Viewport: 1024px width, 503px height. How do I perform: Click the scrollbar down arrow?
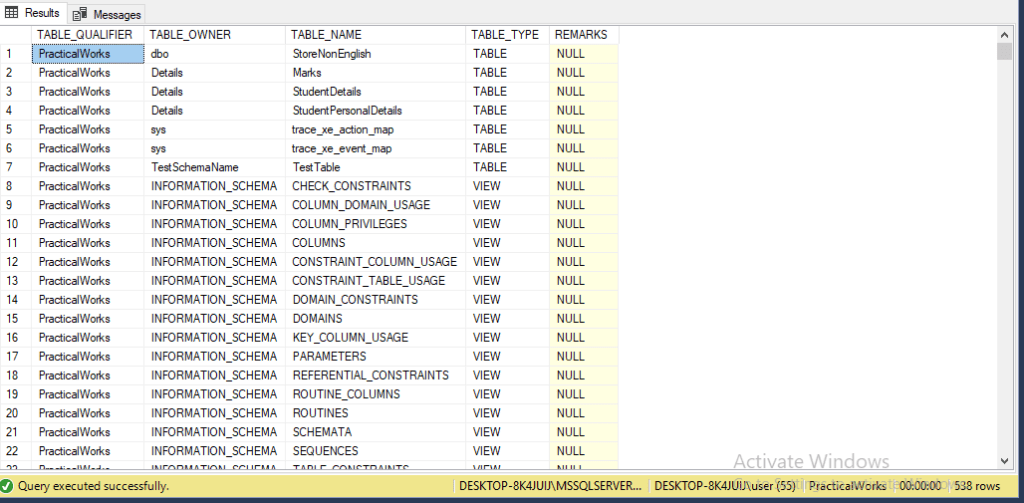pos(1005,461)
